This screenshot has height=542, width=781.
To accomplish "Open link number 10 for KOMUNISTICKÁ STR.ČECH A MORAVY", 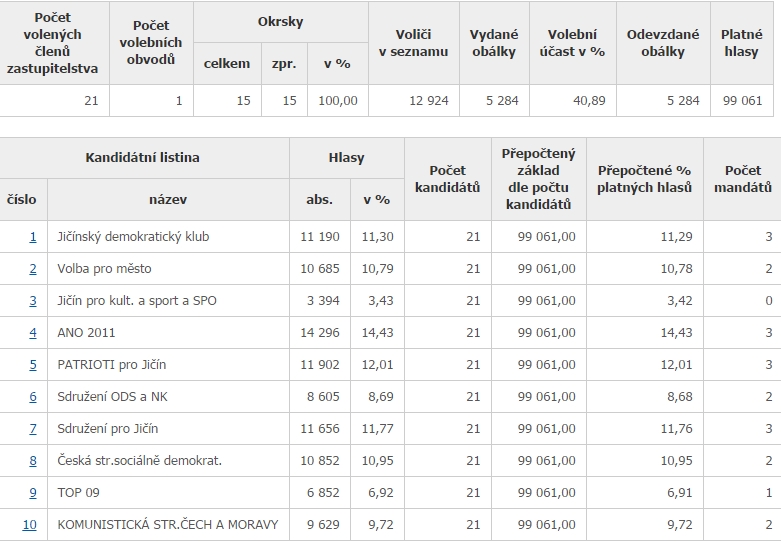I will pos(30,525).
